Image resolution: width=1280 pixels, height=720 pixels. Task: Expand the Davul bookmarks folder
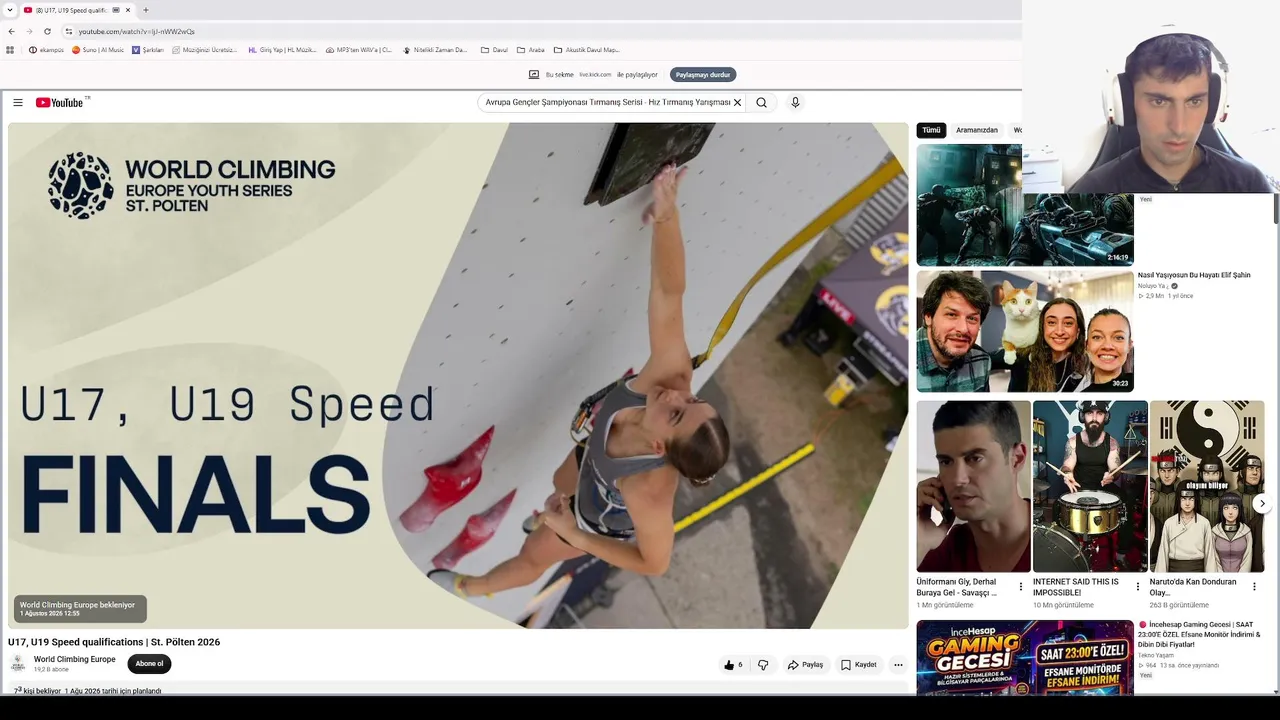495,50
